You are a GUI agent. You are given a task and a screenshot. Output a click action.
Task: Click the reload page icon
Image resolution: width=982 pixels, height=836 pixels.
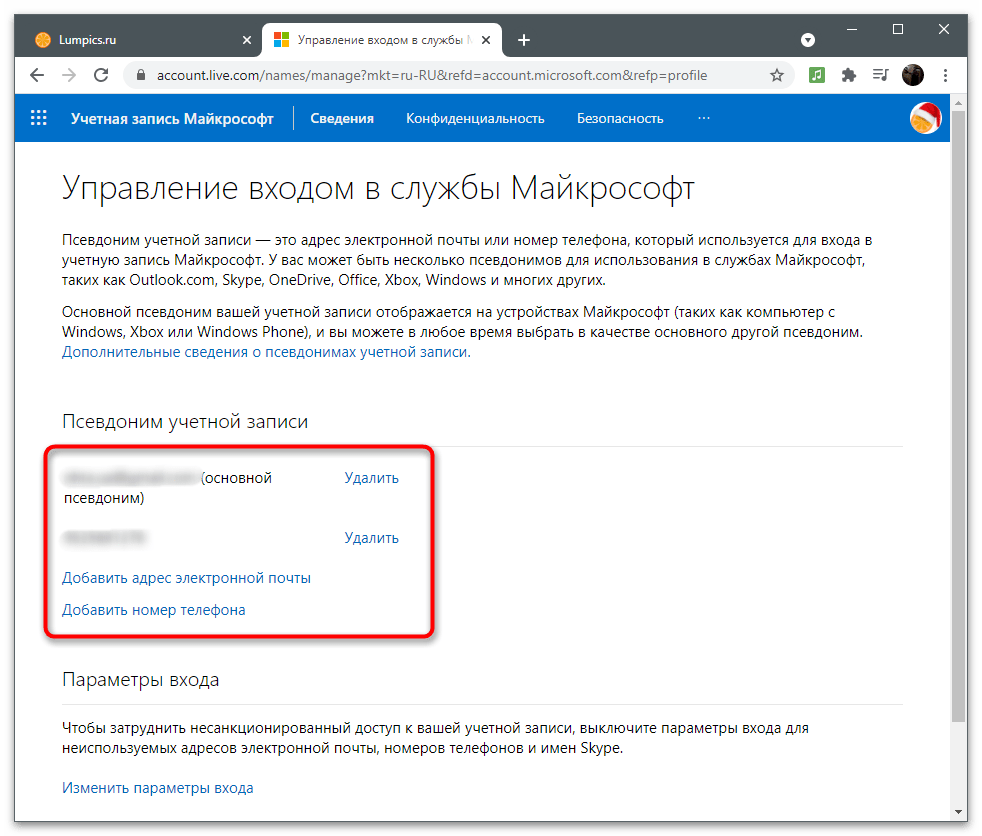click(100, 75)
